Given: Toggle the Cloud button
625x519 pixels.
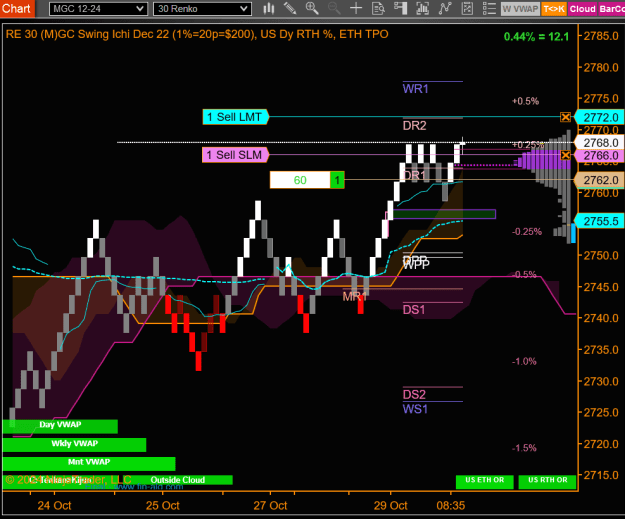Looking at the screenshot, I should coord(582,9).
